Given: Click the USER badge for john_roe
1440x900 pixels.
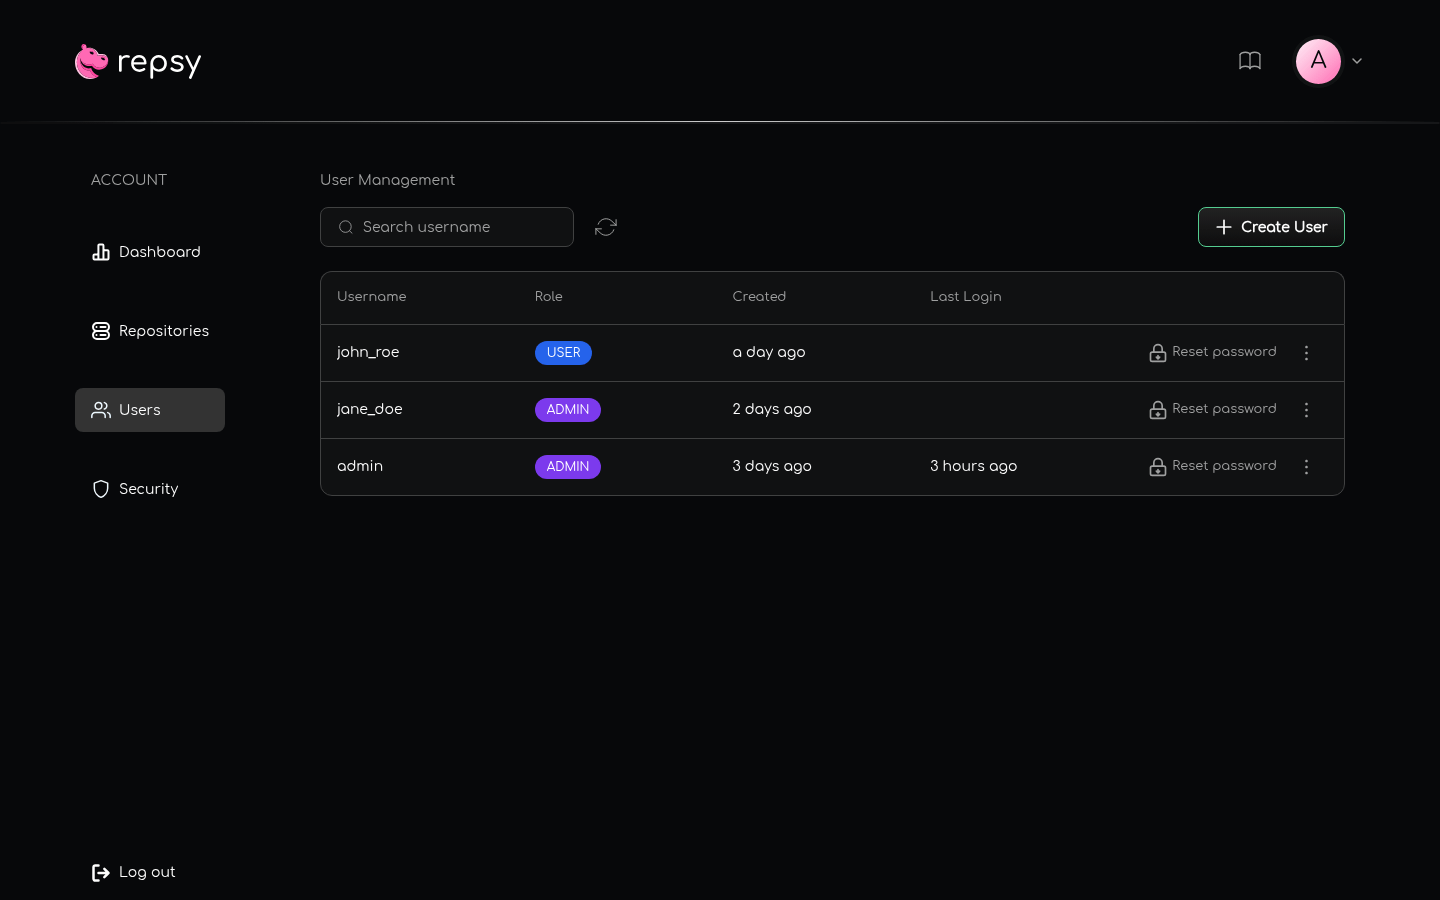Looking at the screenshot, I should 563,353.
